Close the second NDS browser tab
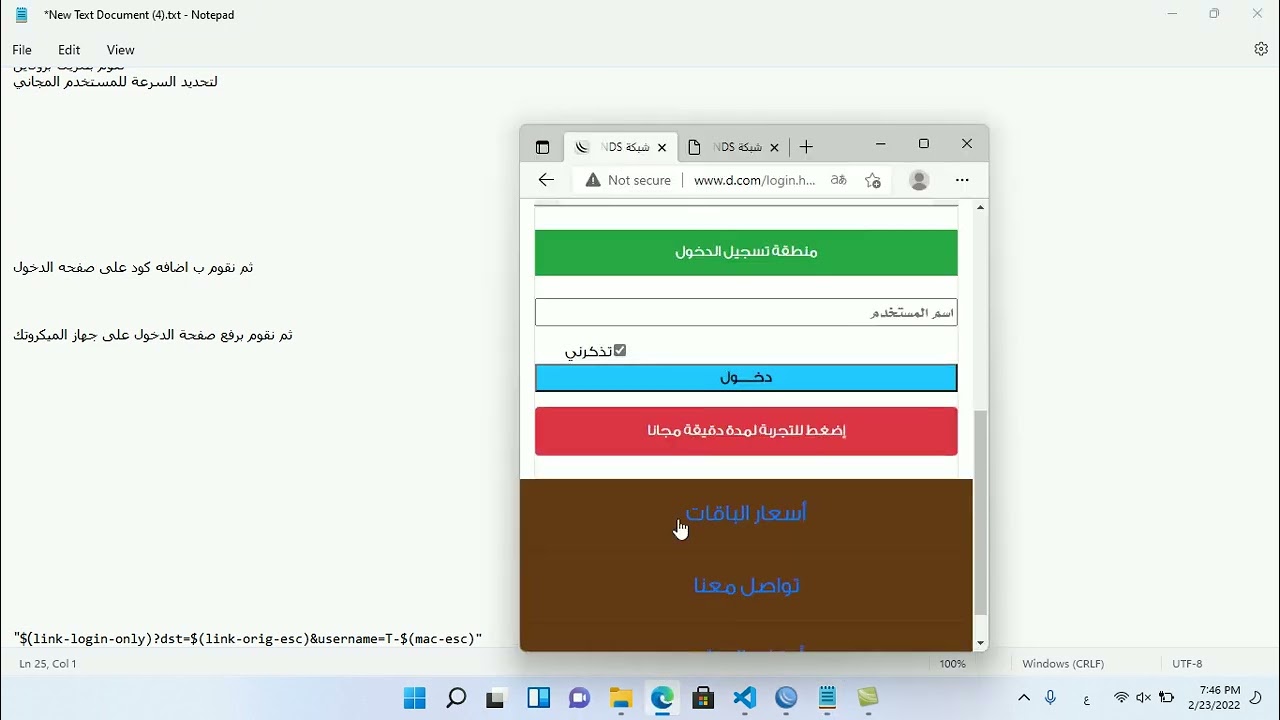The height and width of the screenshot is (720, 1280). (774, 147)
